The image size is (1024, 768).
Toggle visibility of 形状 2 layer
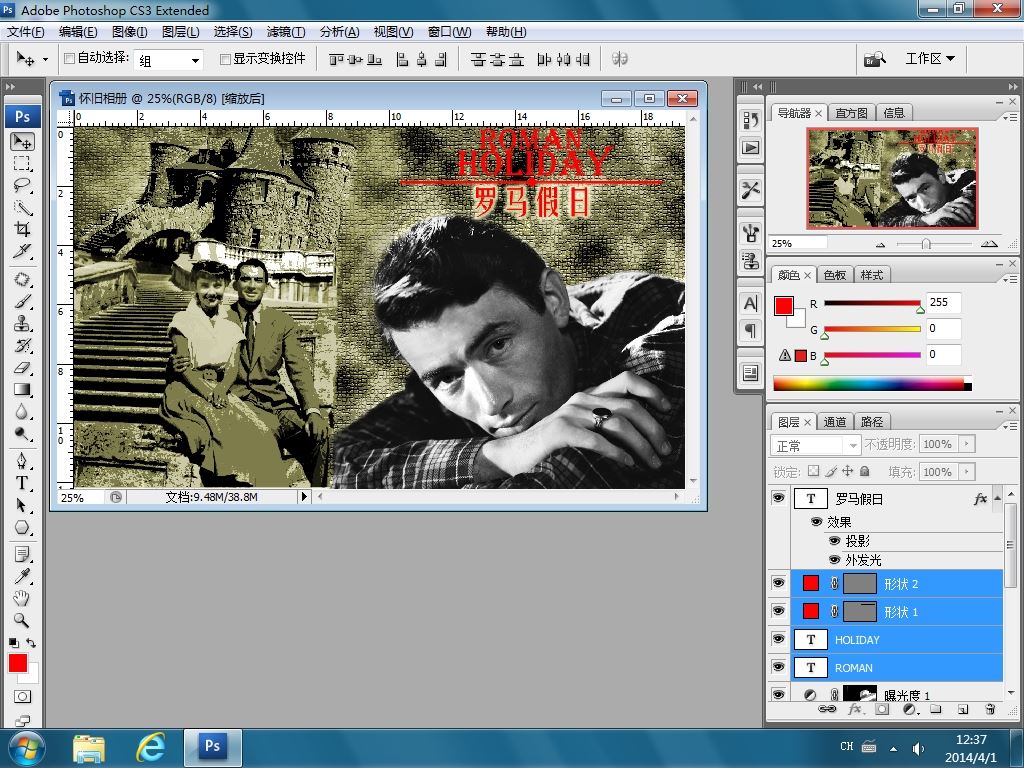pos(778,583)
